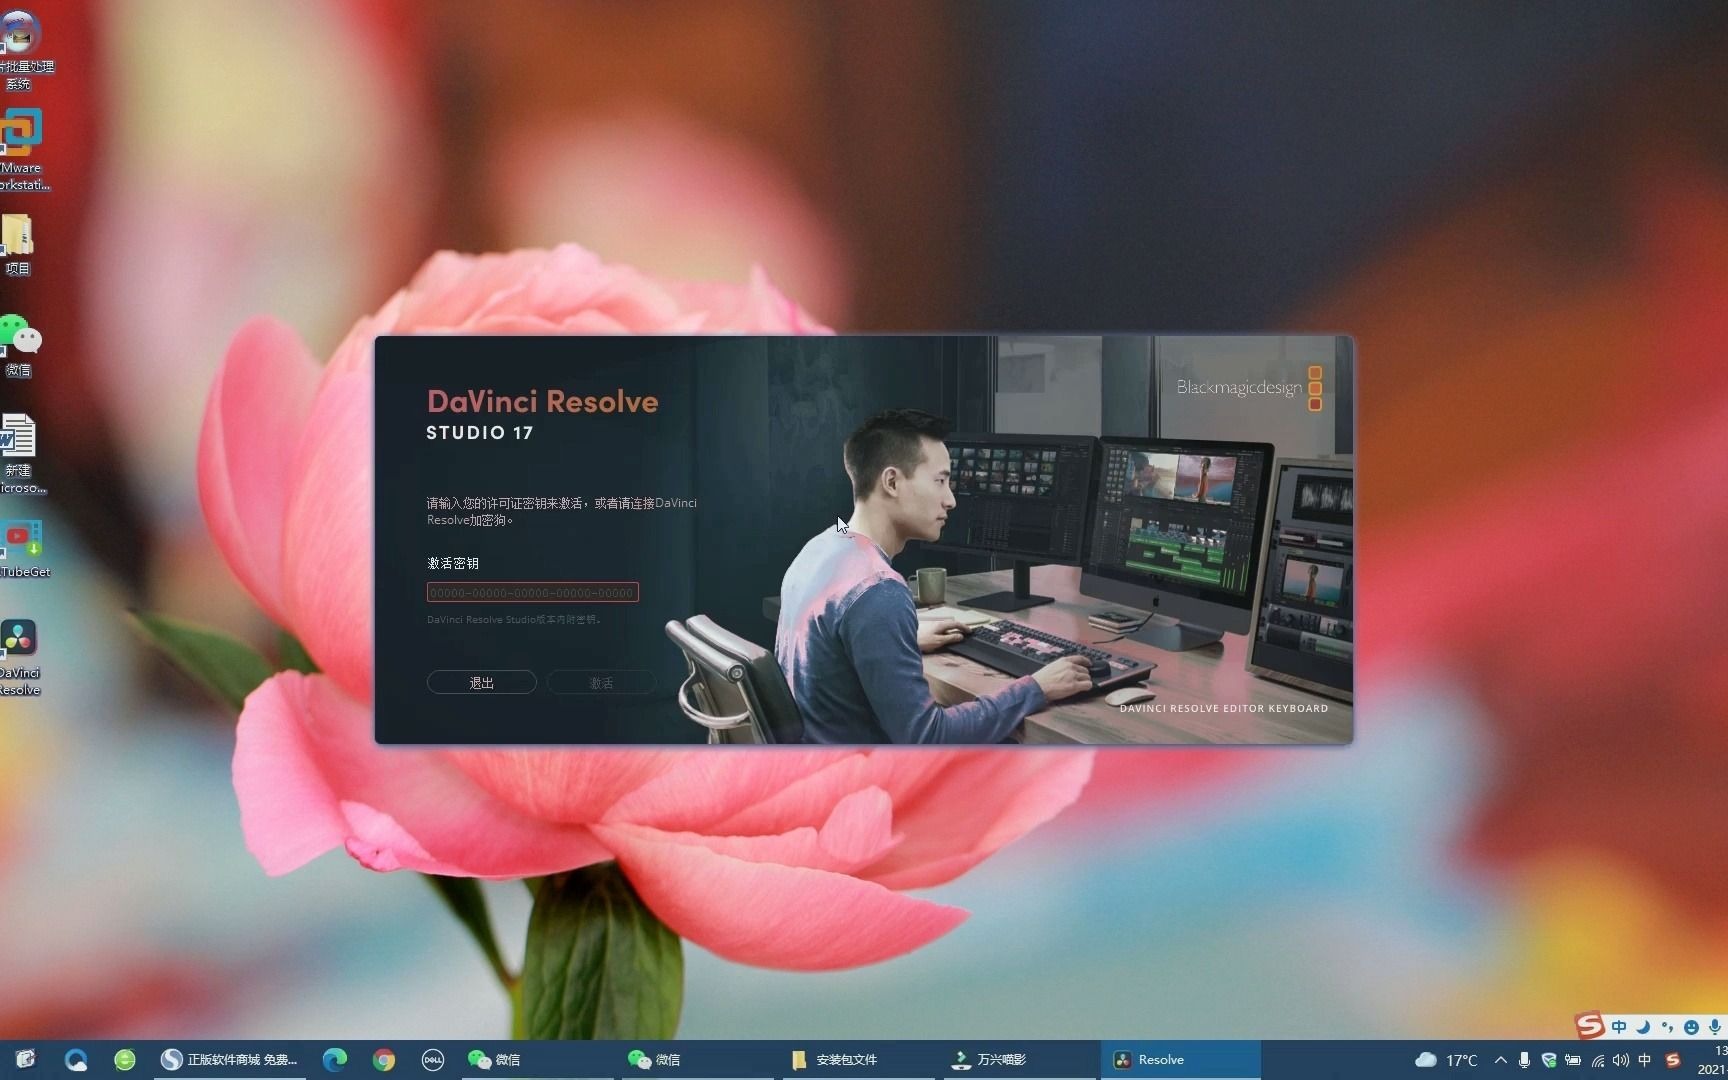Open the emoji face on Sogou bar
The height and width of the screenshot is (1080, 1728).
(1691, 1027)
